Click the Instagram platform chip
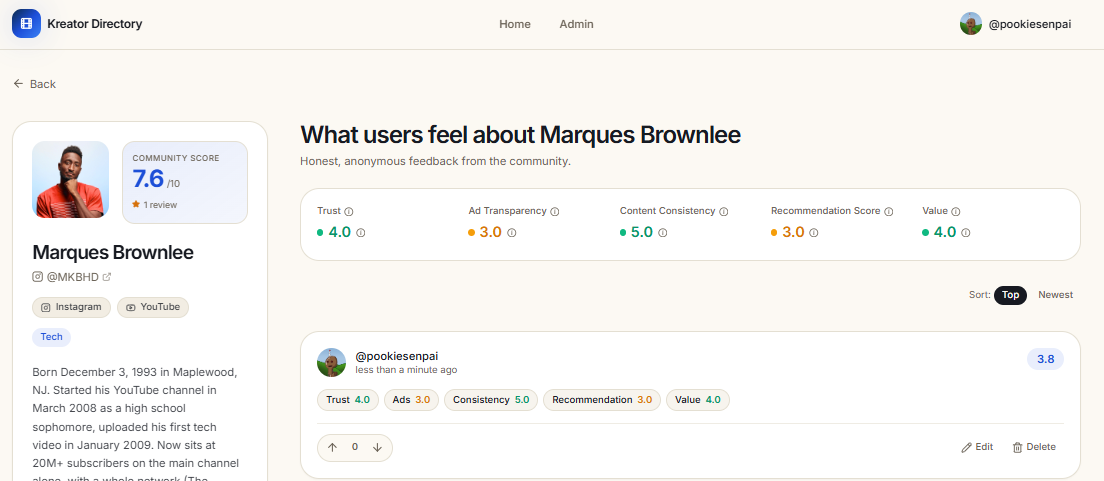The image size is (1104, 481). coord(71,307)
